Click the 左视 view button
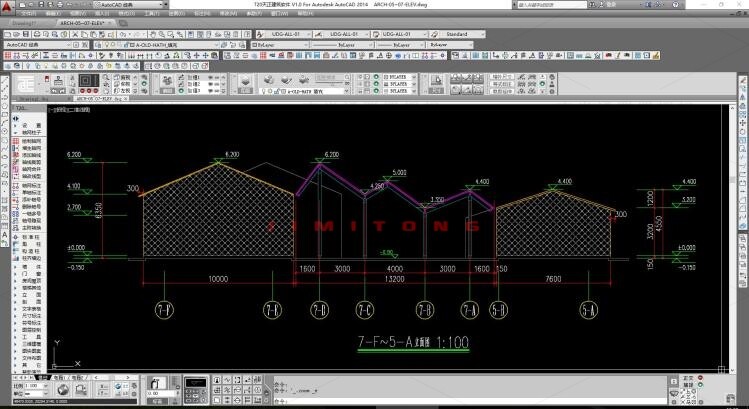The height and width of the screenshot is (409, 749). 124,91
